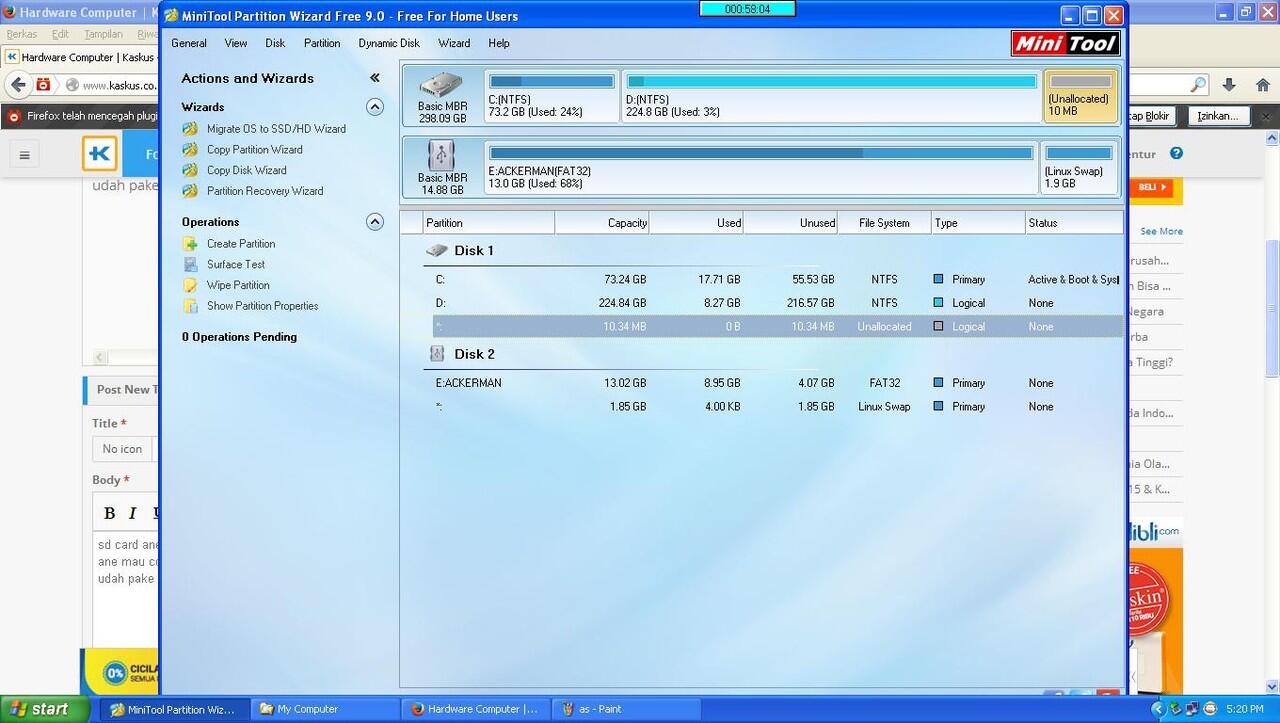The image size is (1280, 723).
Task: Switch to My Computer taskbar window
Action: pyautogui.click(x=324, y=709)
